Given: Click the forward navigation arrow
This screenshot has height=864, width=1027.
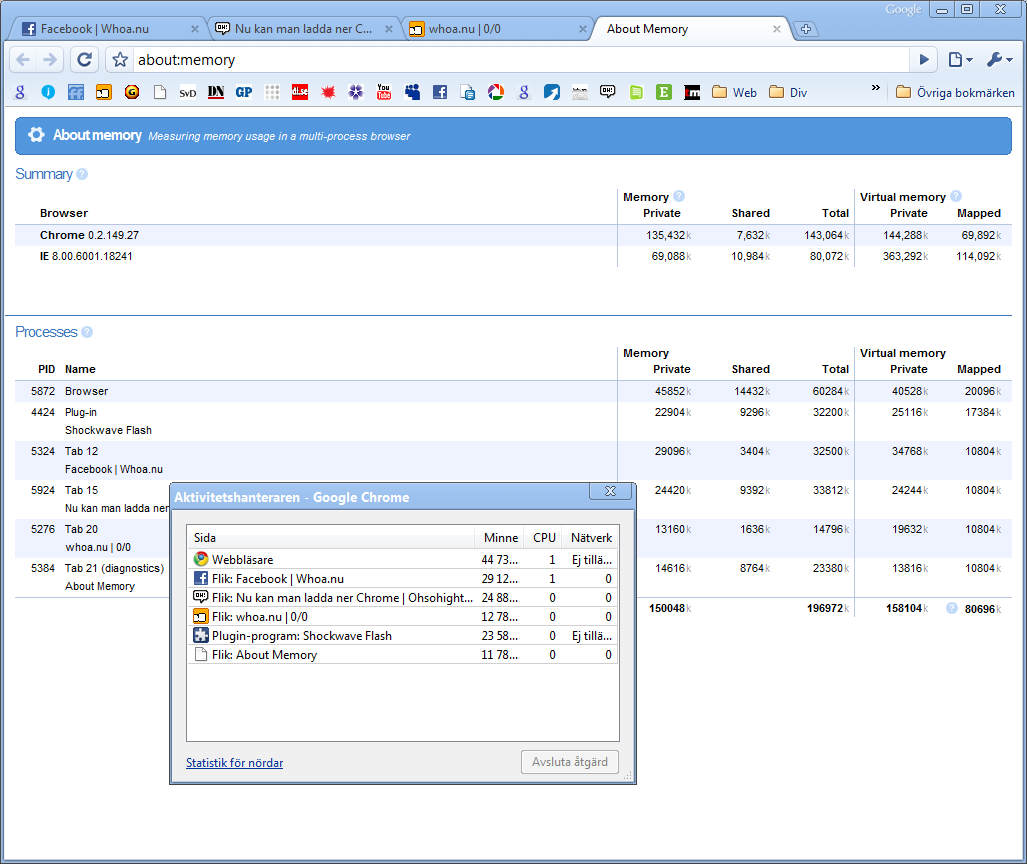Looking at the screenshot, I should [x=50, y=60].
